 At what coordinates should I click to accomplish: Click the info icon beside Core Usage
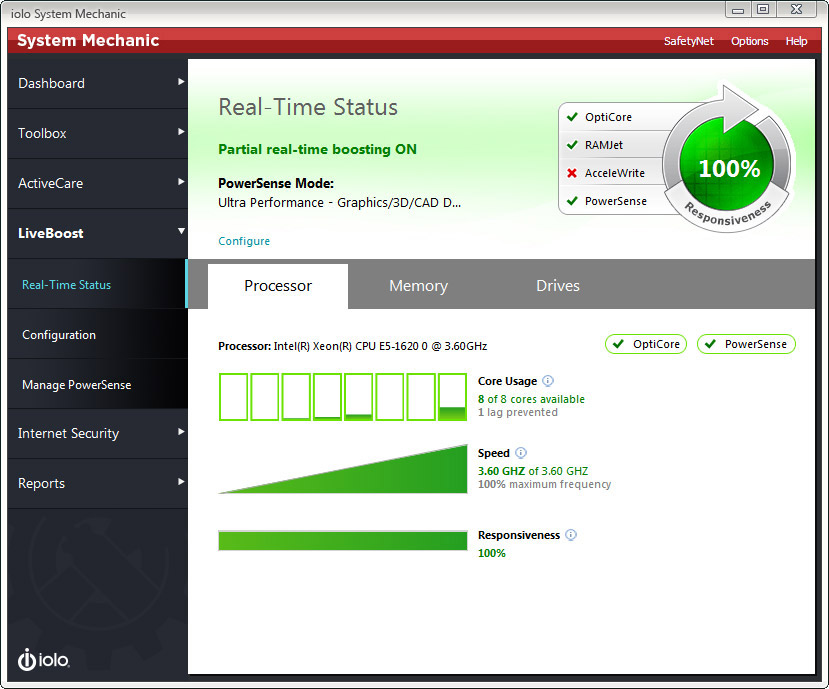(x=548, y=381)
